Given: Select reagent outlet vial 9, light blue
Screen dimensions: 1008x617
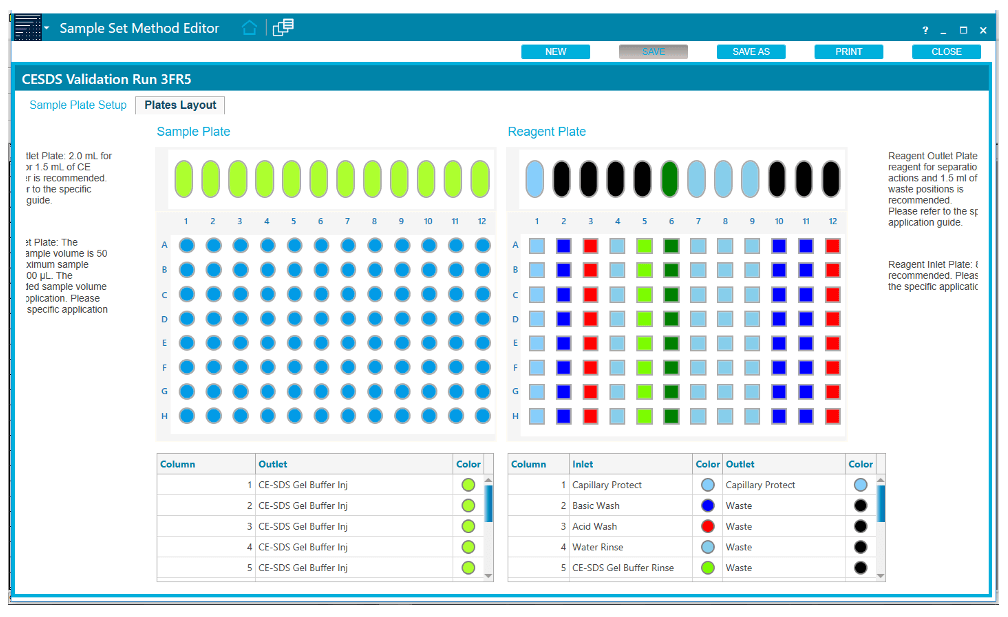Looking at the screenshot, I should click(x=750, y=179).
